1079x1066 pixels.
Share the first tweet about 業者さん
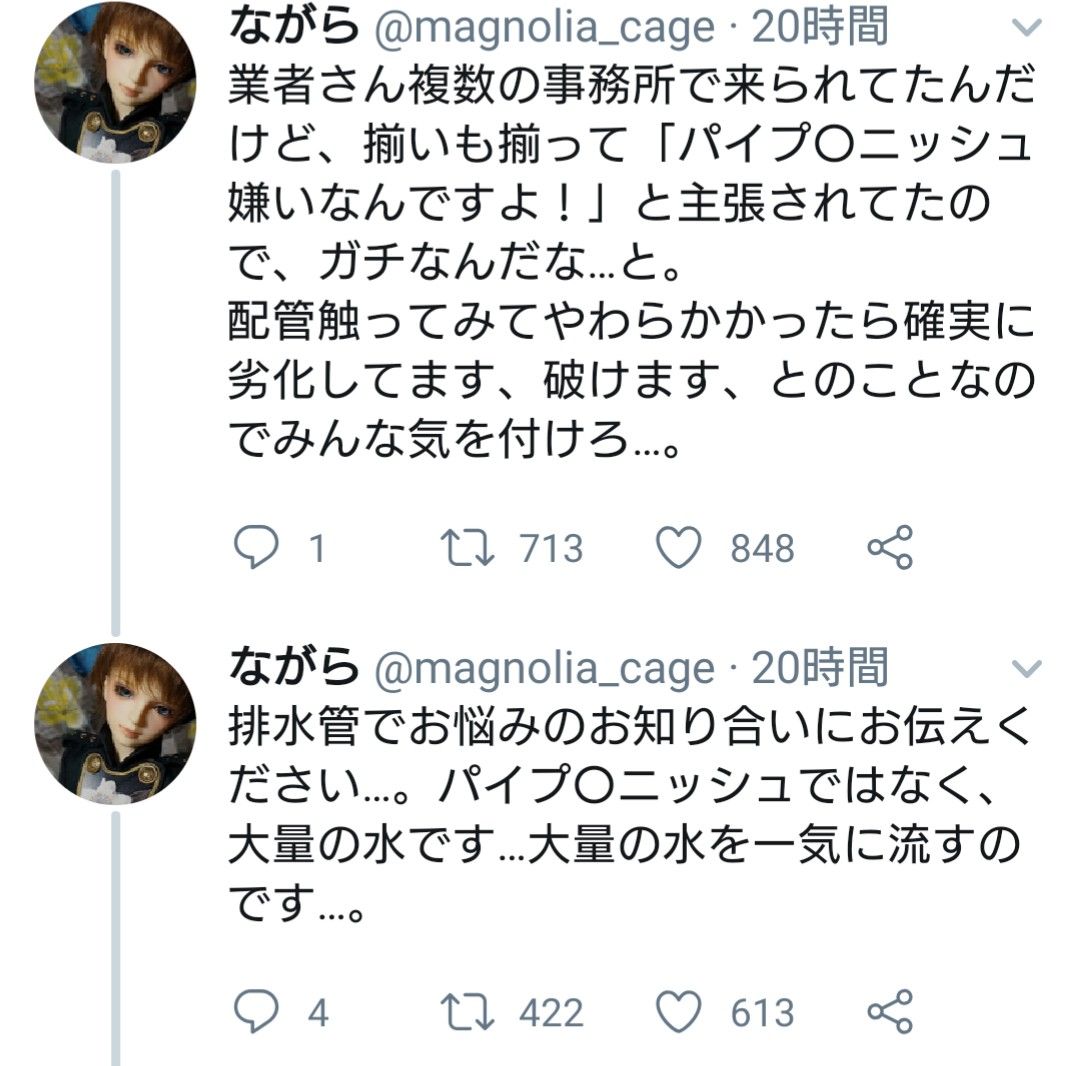[x=889, y=547]
